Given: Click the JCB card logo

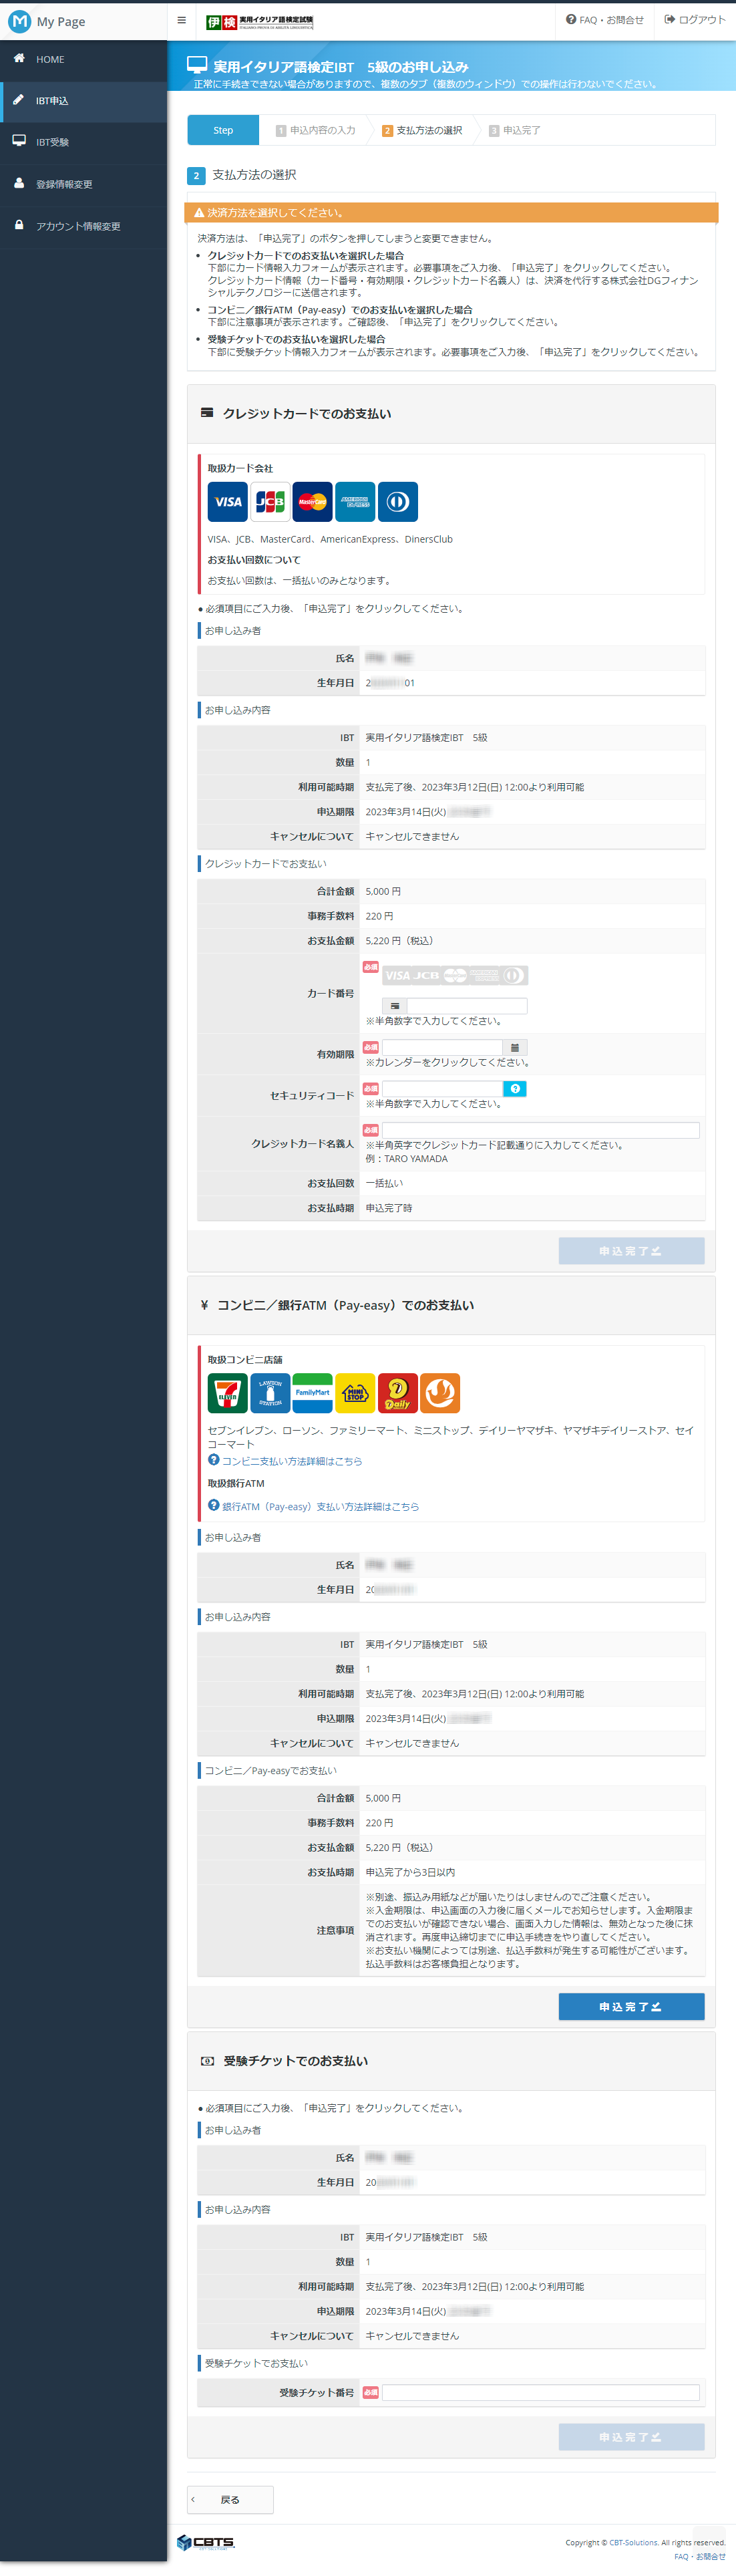Looking at the screenshot, I should pos(270,502).
